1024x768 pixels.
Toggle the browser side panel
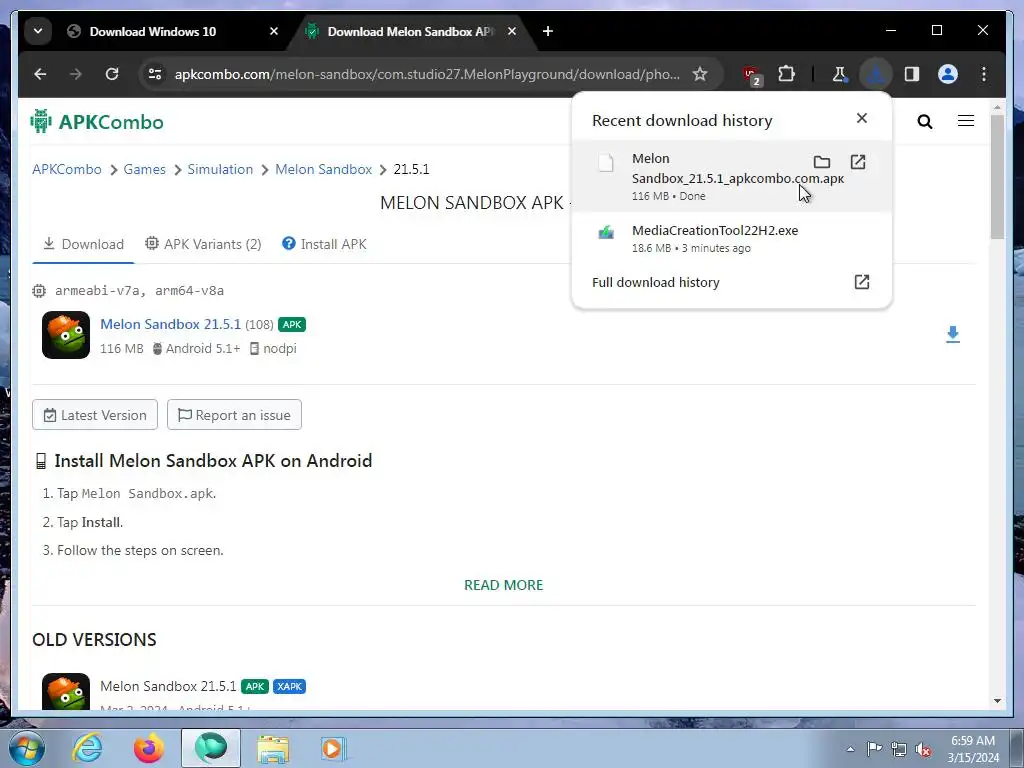[x=912, y=74]
